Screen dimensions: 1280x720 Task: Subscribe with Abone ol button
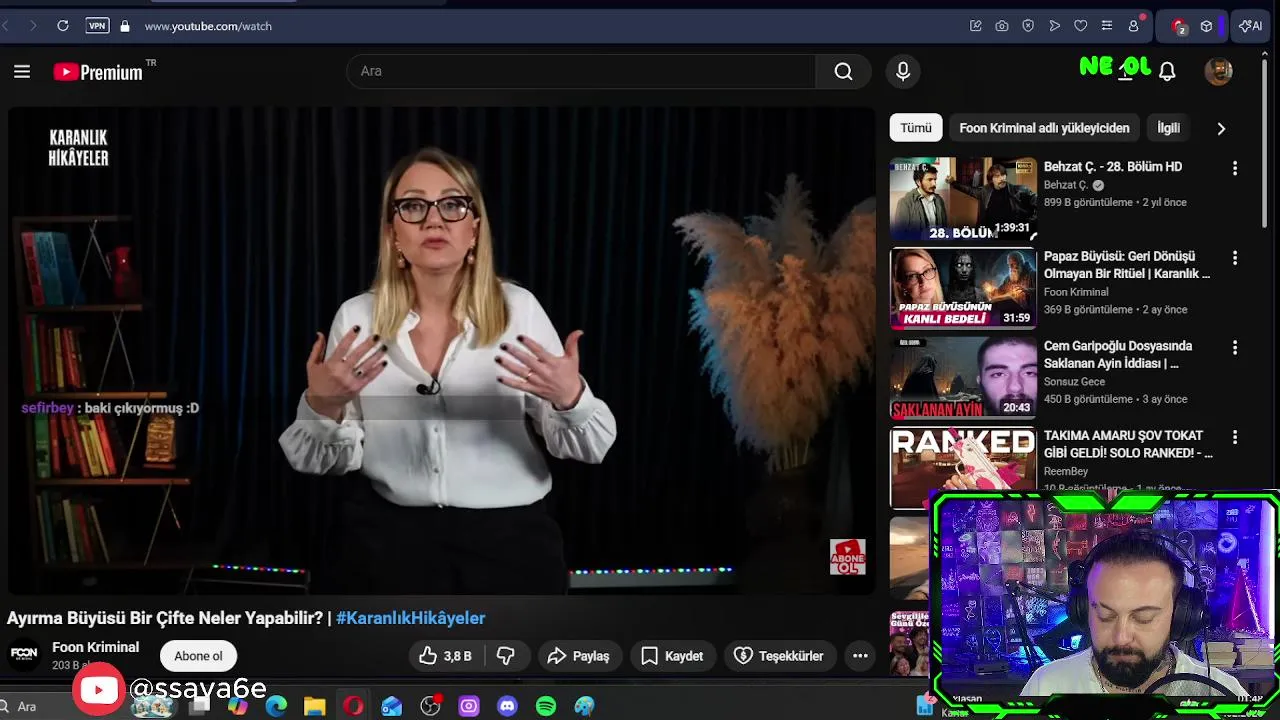click(198, 656)
